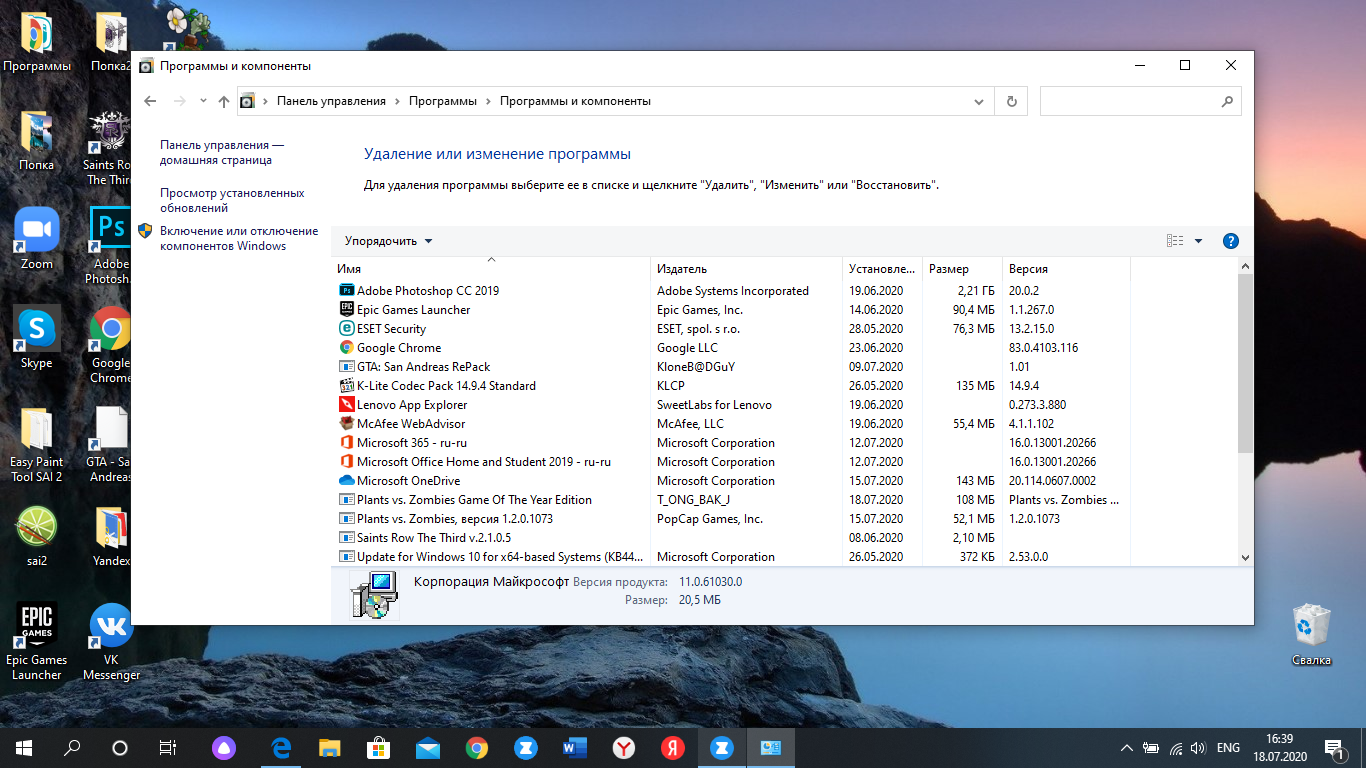Click the Epic Games Launcher list icon
Screen dimensions: 1366x768
click(347, 310)
